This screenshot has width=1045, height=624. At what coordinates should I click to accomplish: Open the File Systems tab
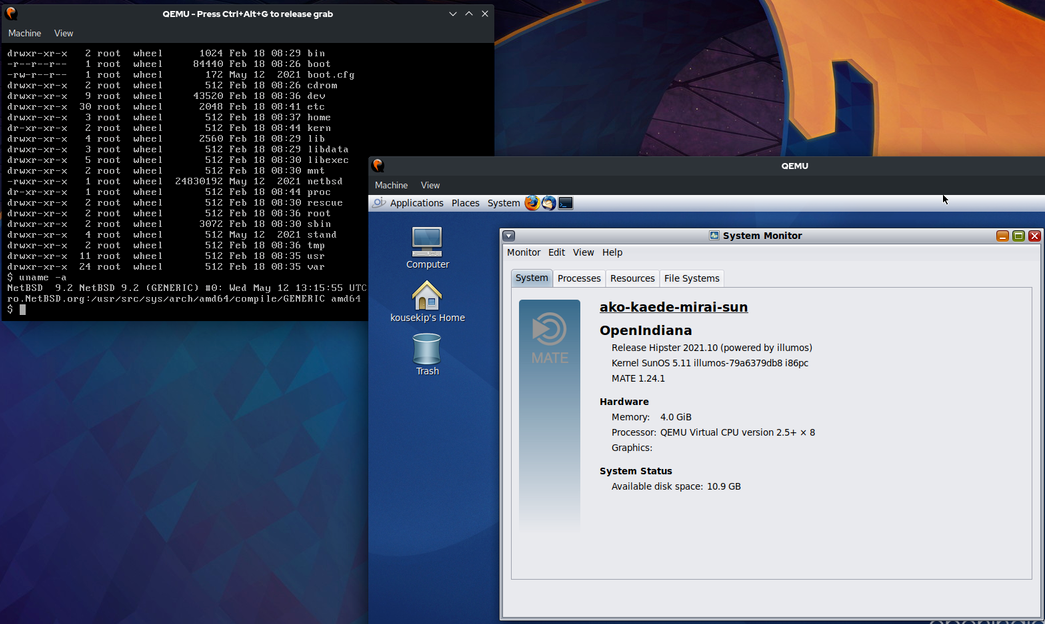[691, 278]
